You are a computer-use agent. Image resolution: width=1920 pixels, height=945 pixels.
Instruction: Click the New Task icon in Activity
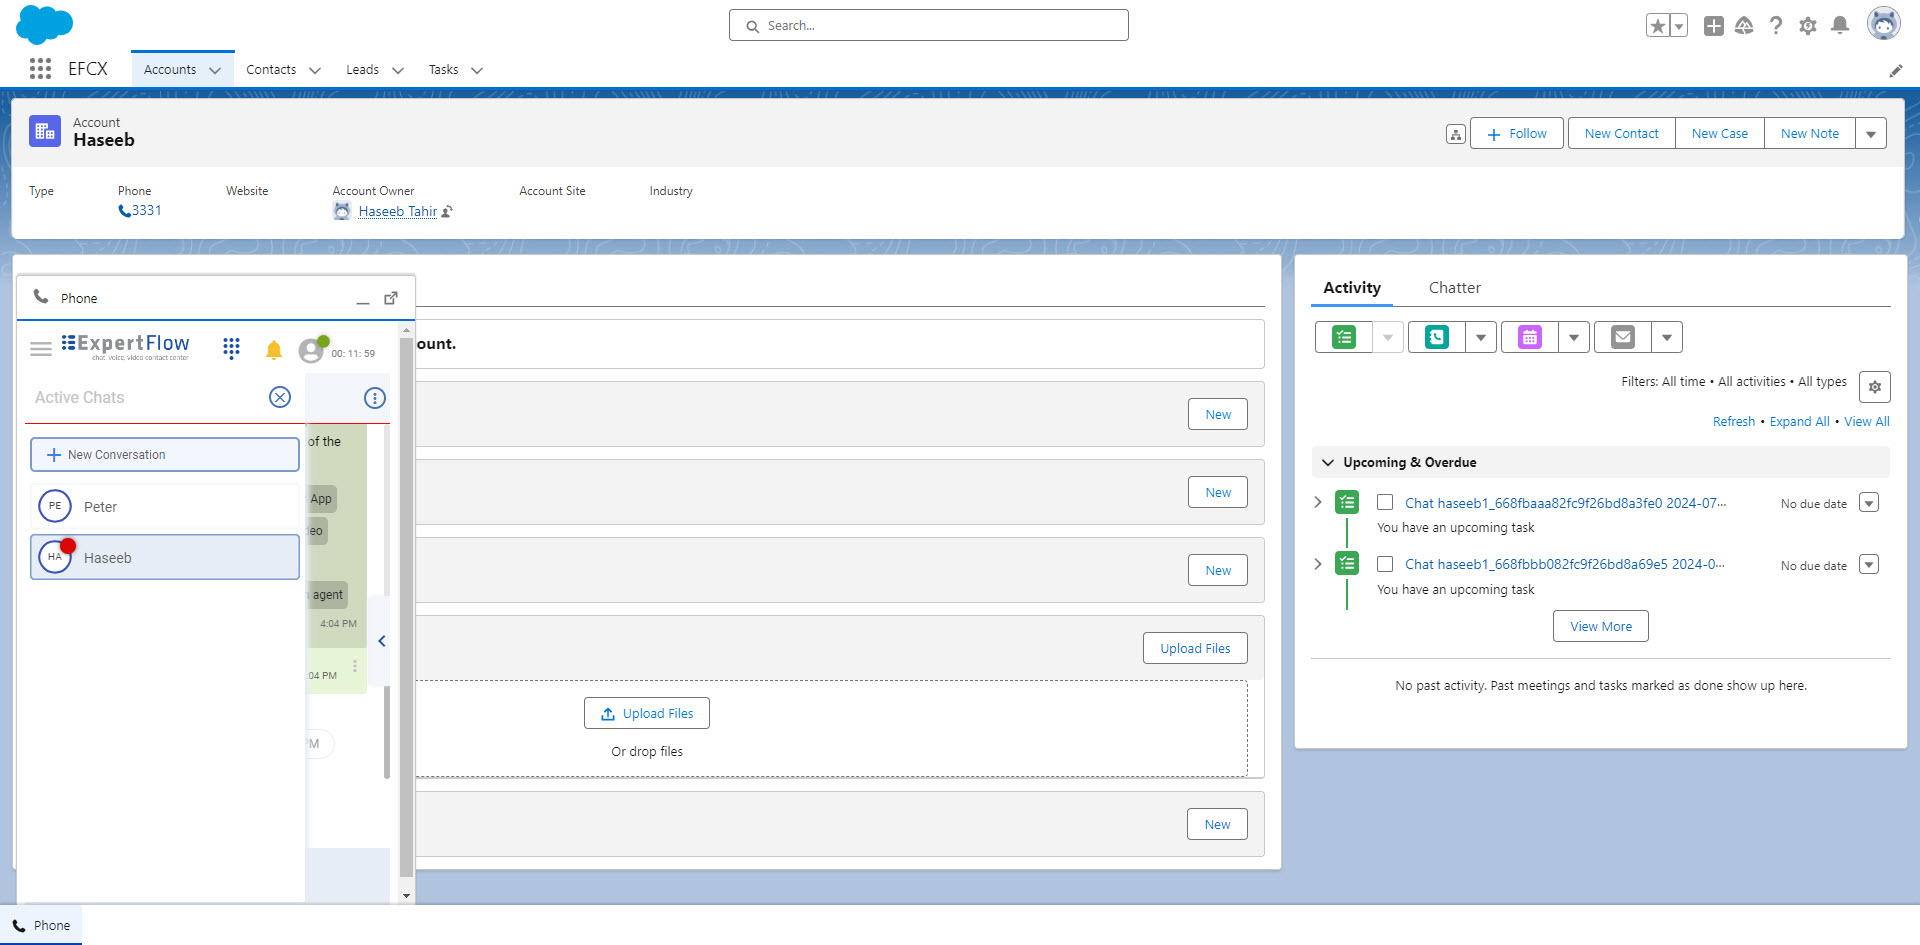[1344, 338]
